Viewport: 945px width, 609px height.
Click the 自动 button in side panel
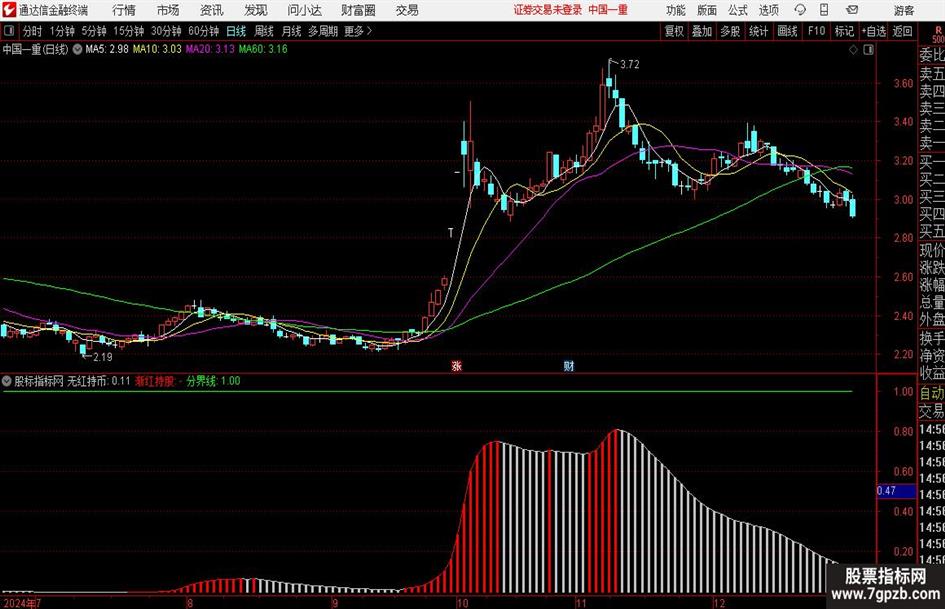(x=931, y=393)
